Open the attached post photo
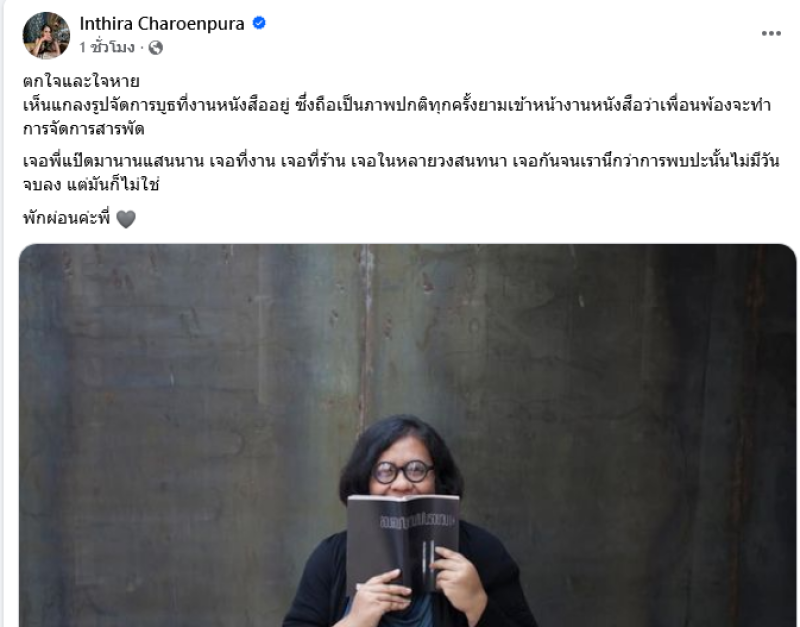The width and height of the screenshot is (800, 627). pos(407,435)
